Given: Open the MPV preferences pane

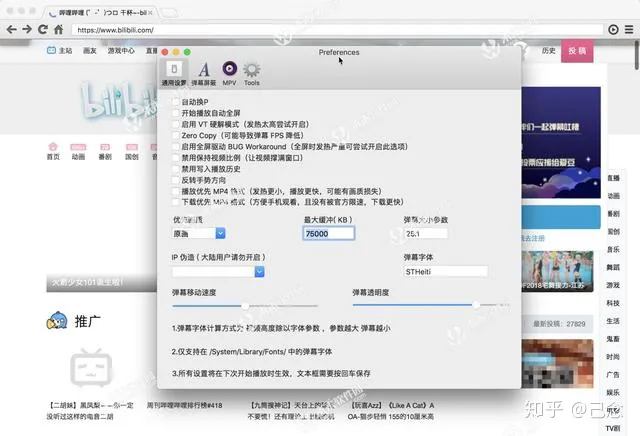Looking at the screenshot, I should click(x=229, y=73).
